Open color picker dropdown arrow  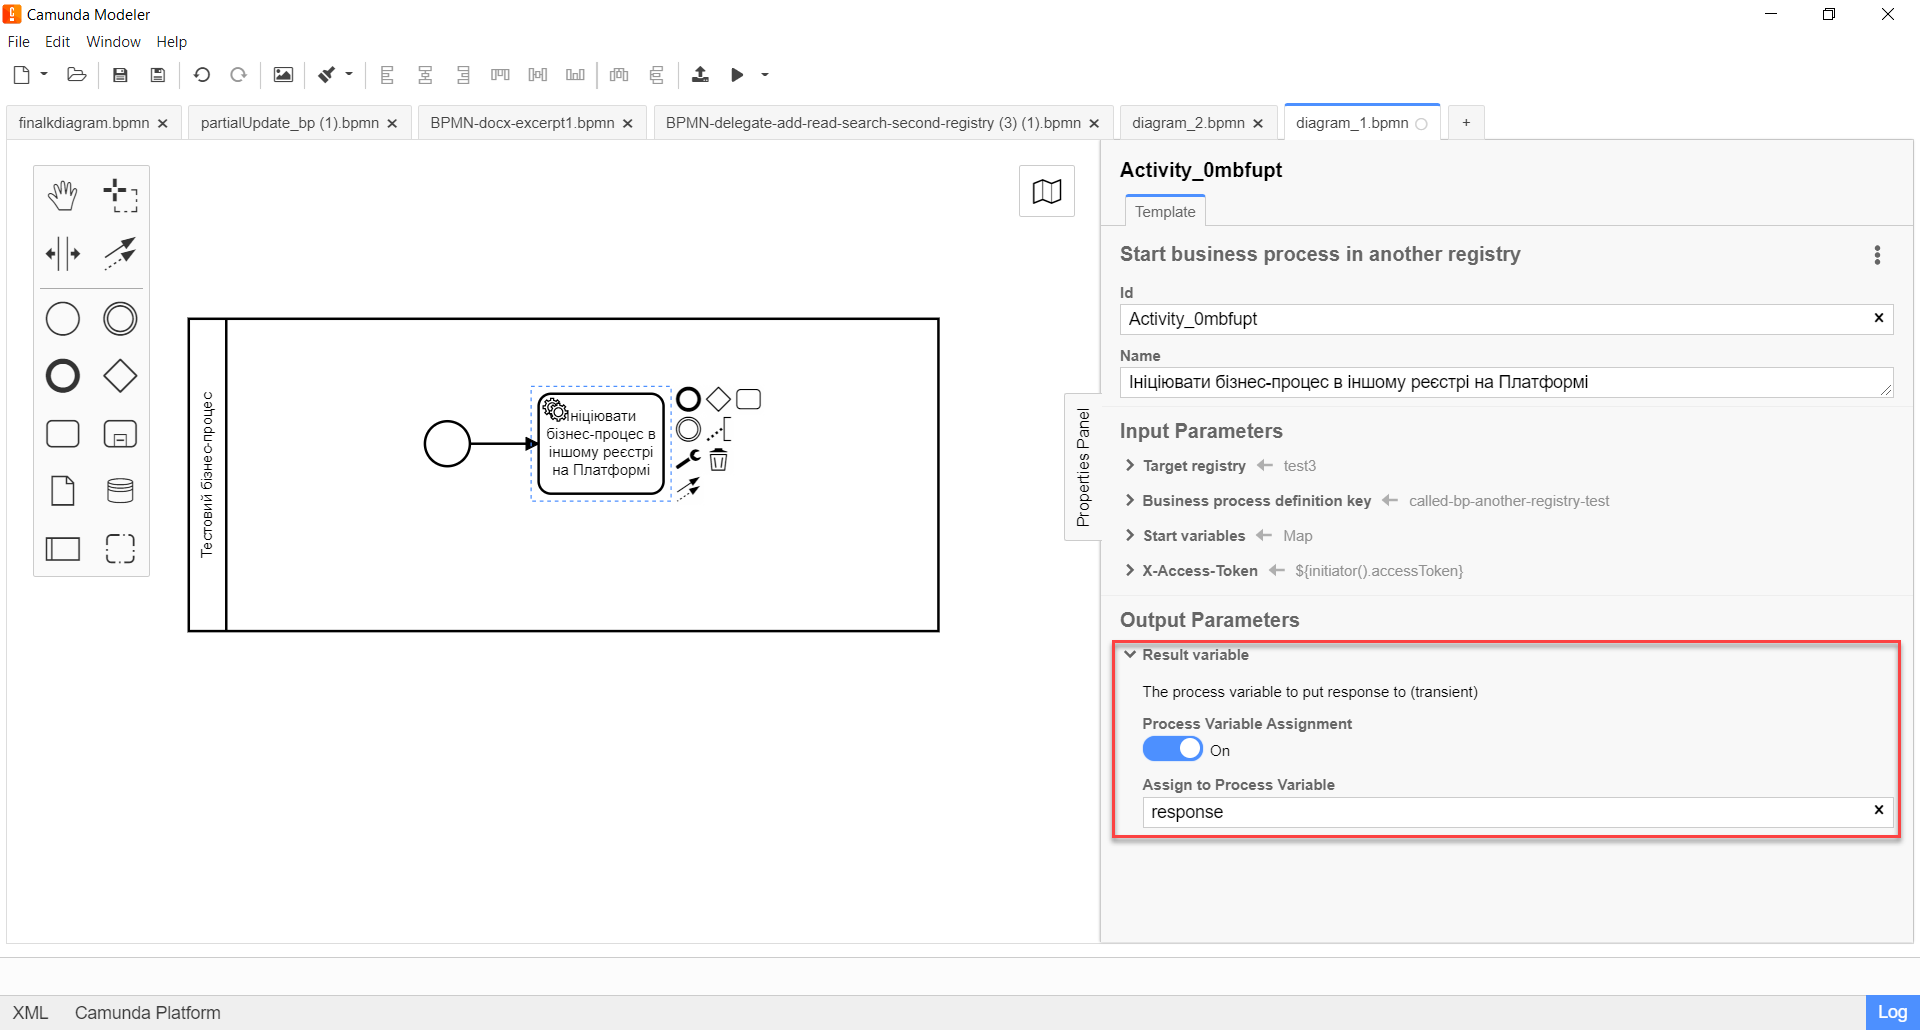click(x=349, y=74)
